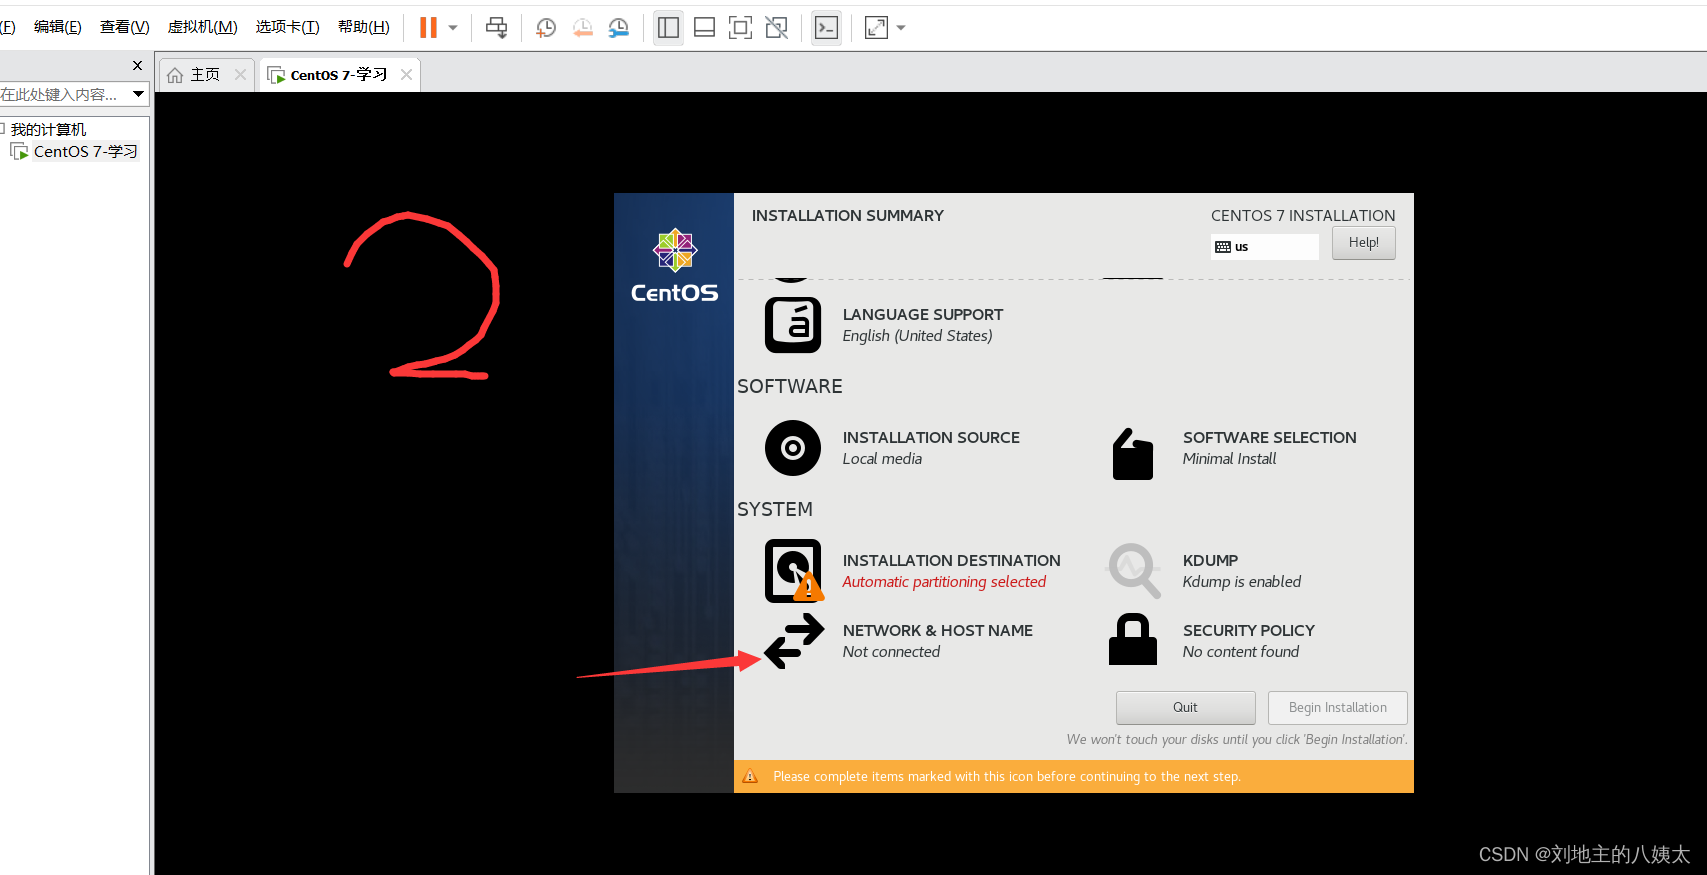This screenshot has height=875, width=1707.
Task: Collapse the 我的计算机 tree node
Action: point(2,129)
